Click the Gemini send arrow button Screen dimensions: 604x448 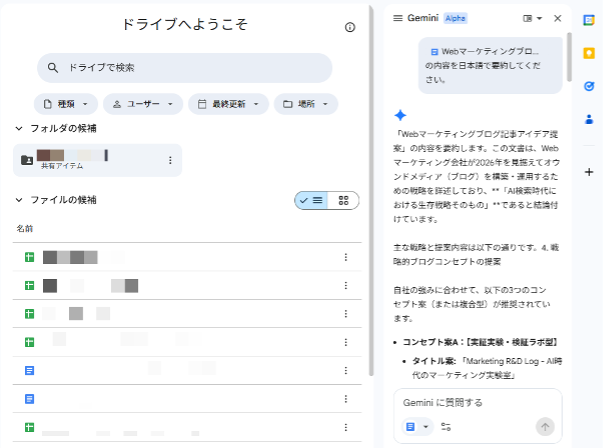(545, 427)
